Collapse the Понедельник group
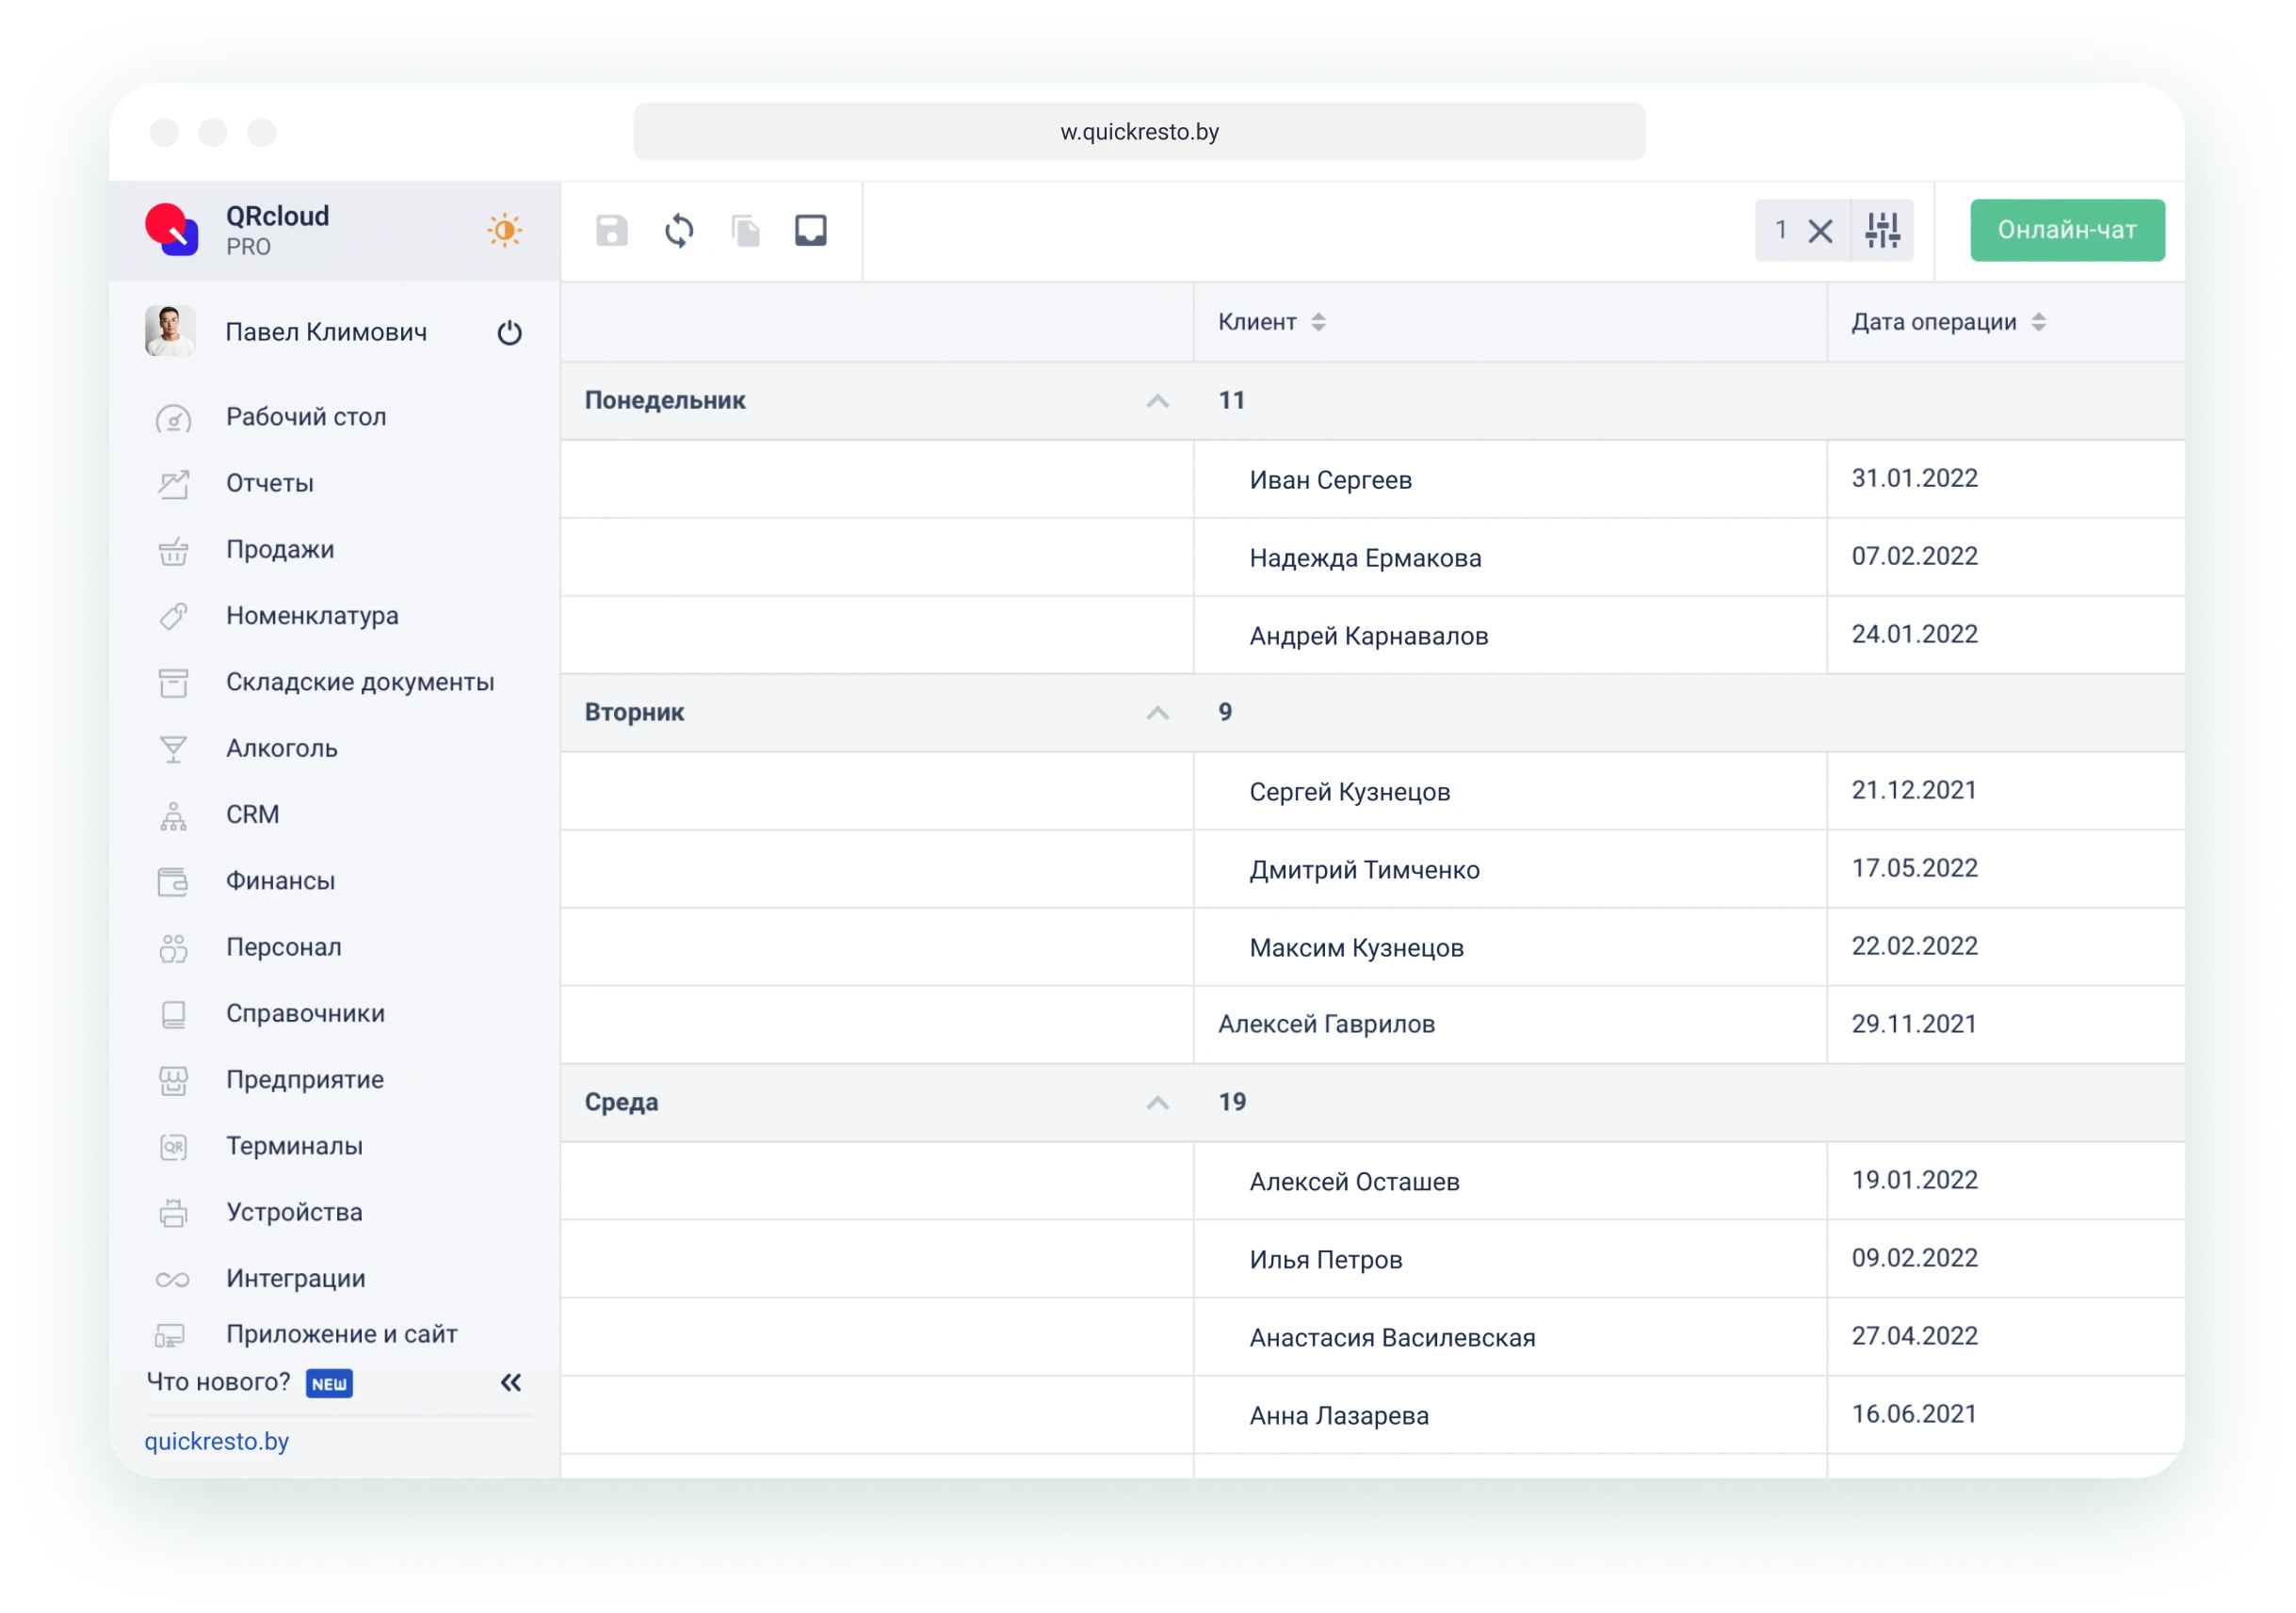Image resolution: width=2296 pixels, height=1613 pixels. tap(1157, 401)
